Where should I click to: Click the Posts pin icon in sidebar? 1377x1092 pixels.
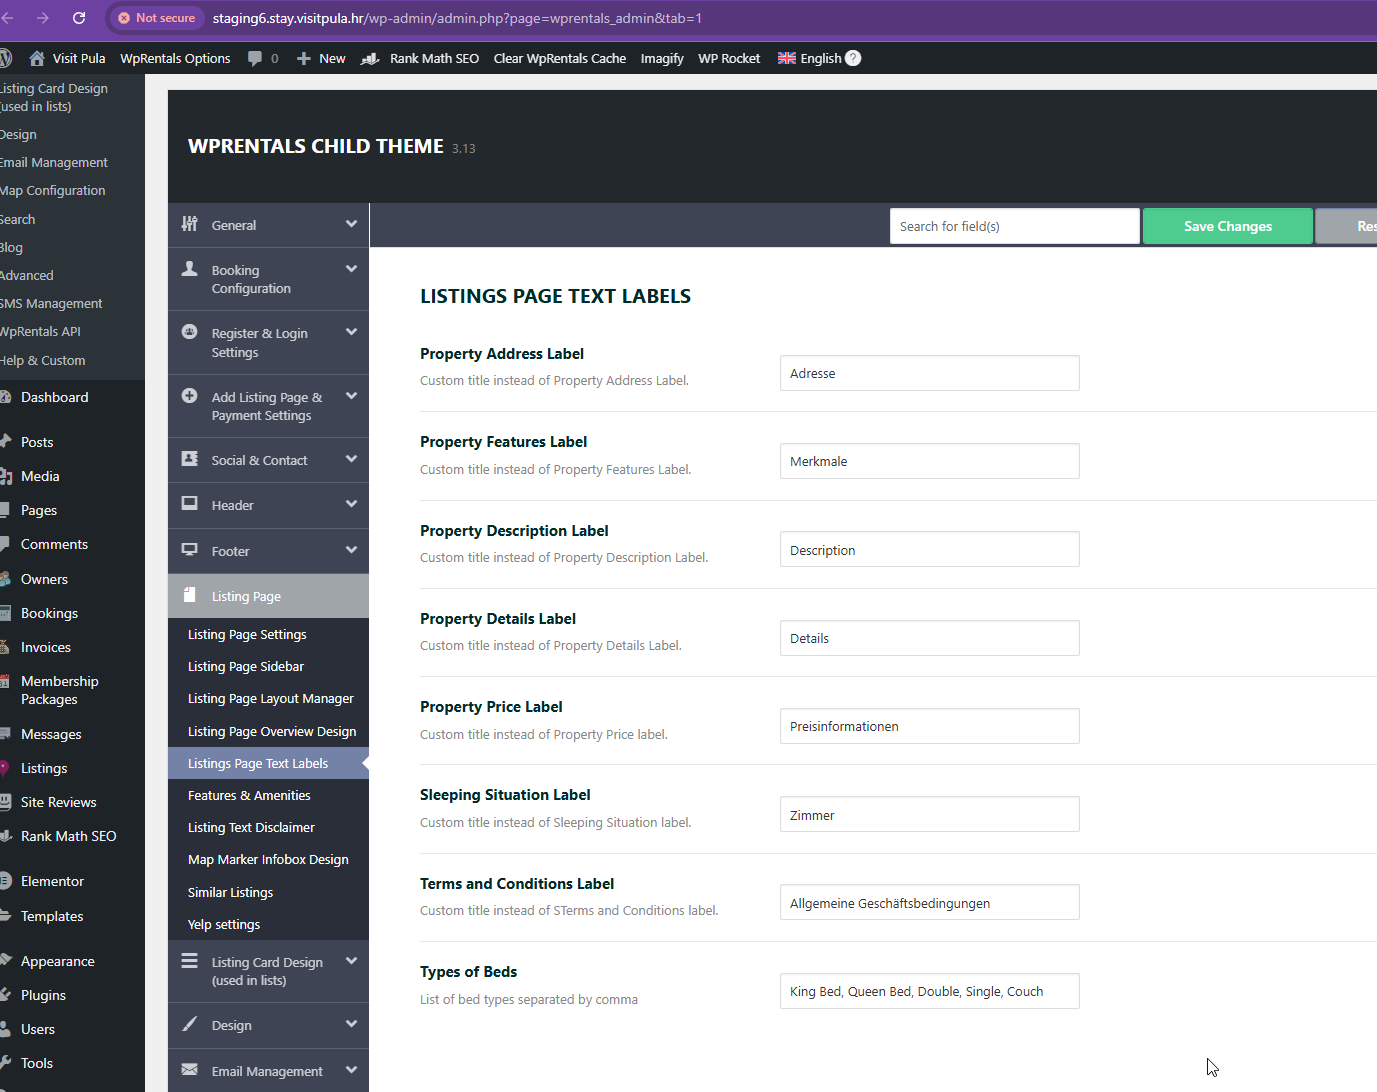coord(5,441)
